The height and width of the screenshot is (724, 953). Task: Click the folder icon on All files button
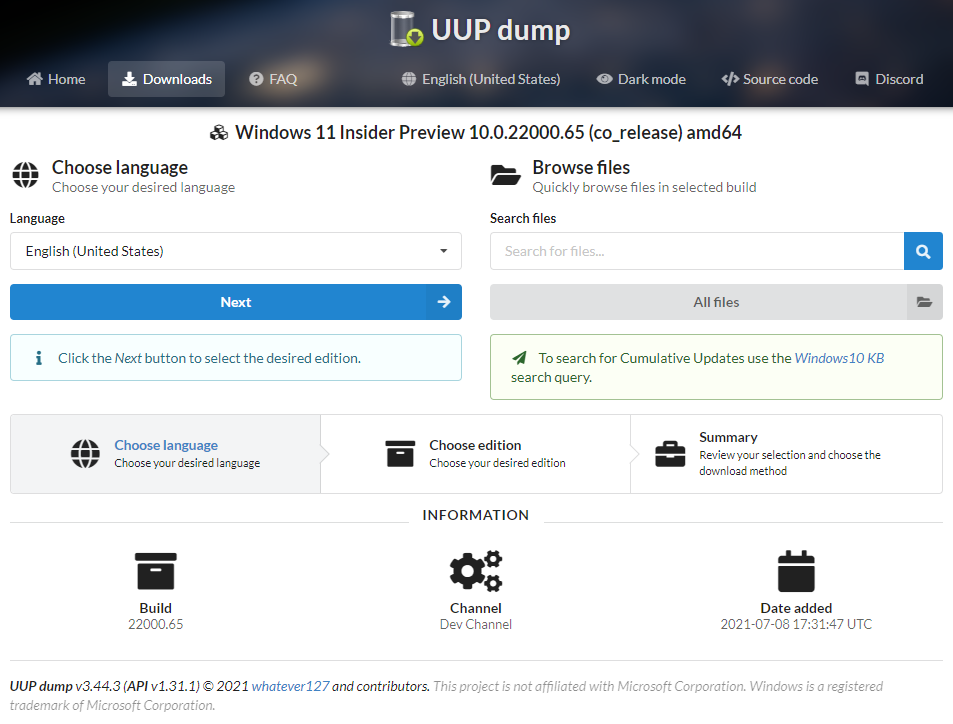click(924, 302)
